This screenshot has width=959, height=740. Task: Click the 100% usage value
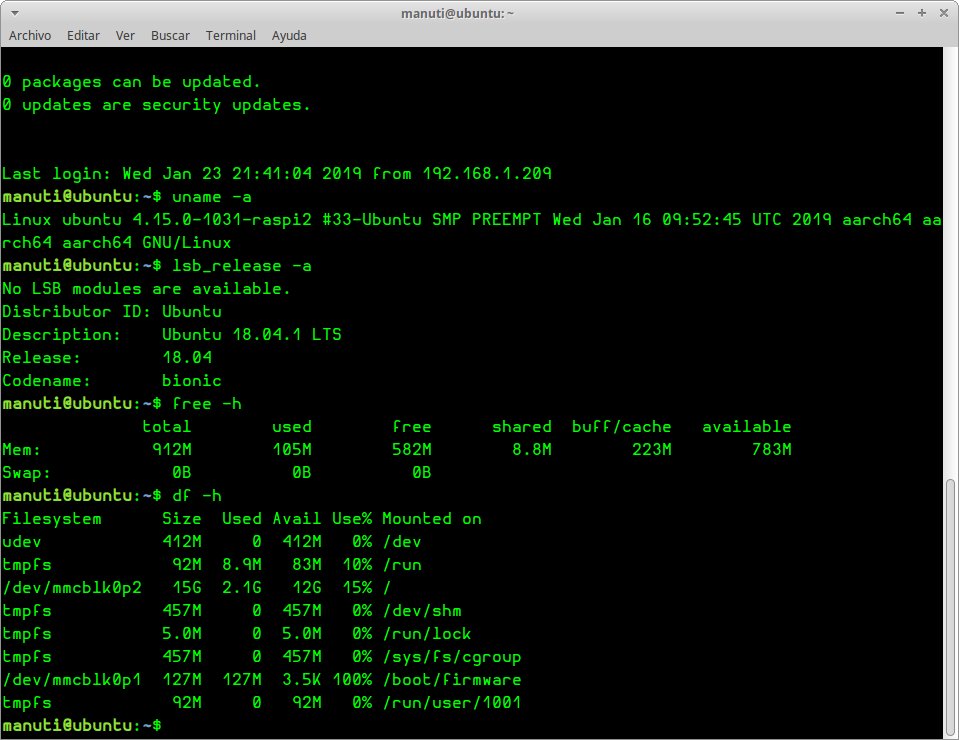352,679
